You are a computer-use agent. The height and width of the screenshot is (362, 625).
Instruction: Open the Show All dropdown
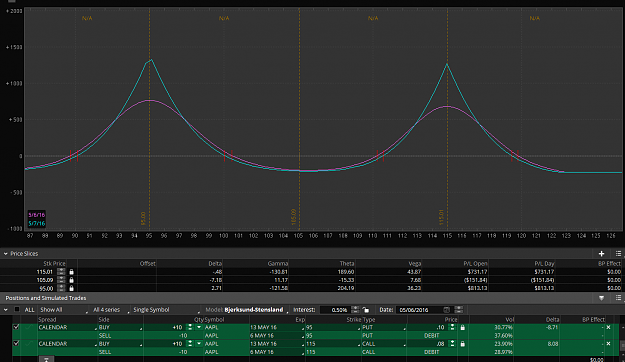point(63,310)
